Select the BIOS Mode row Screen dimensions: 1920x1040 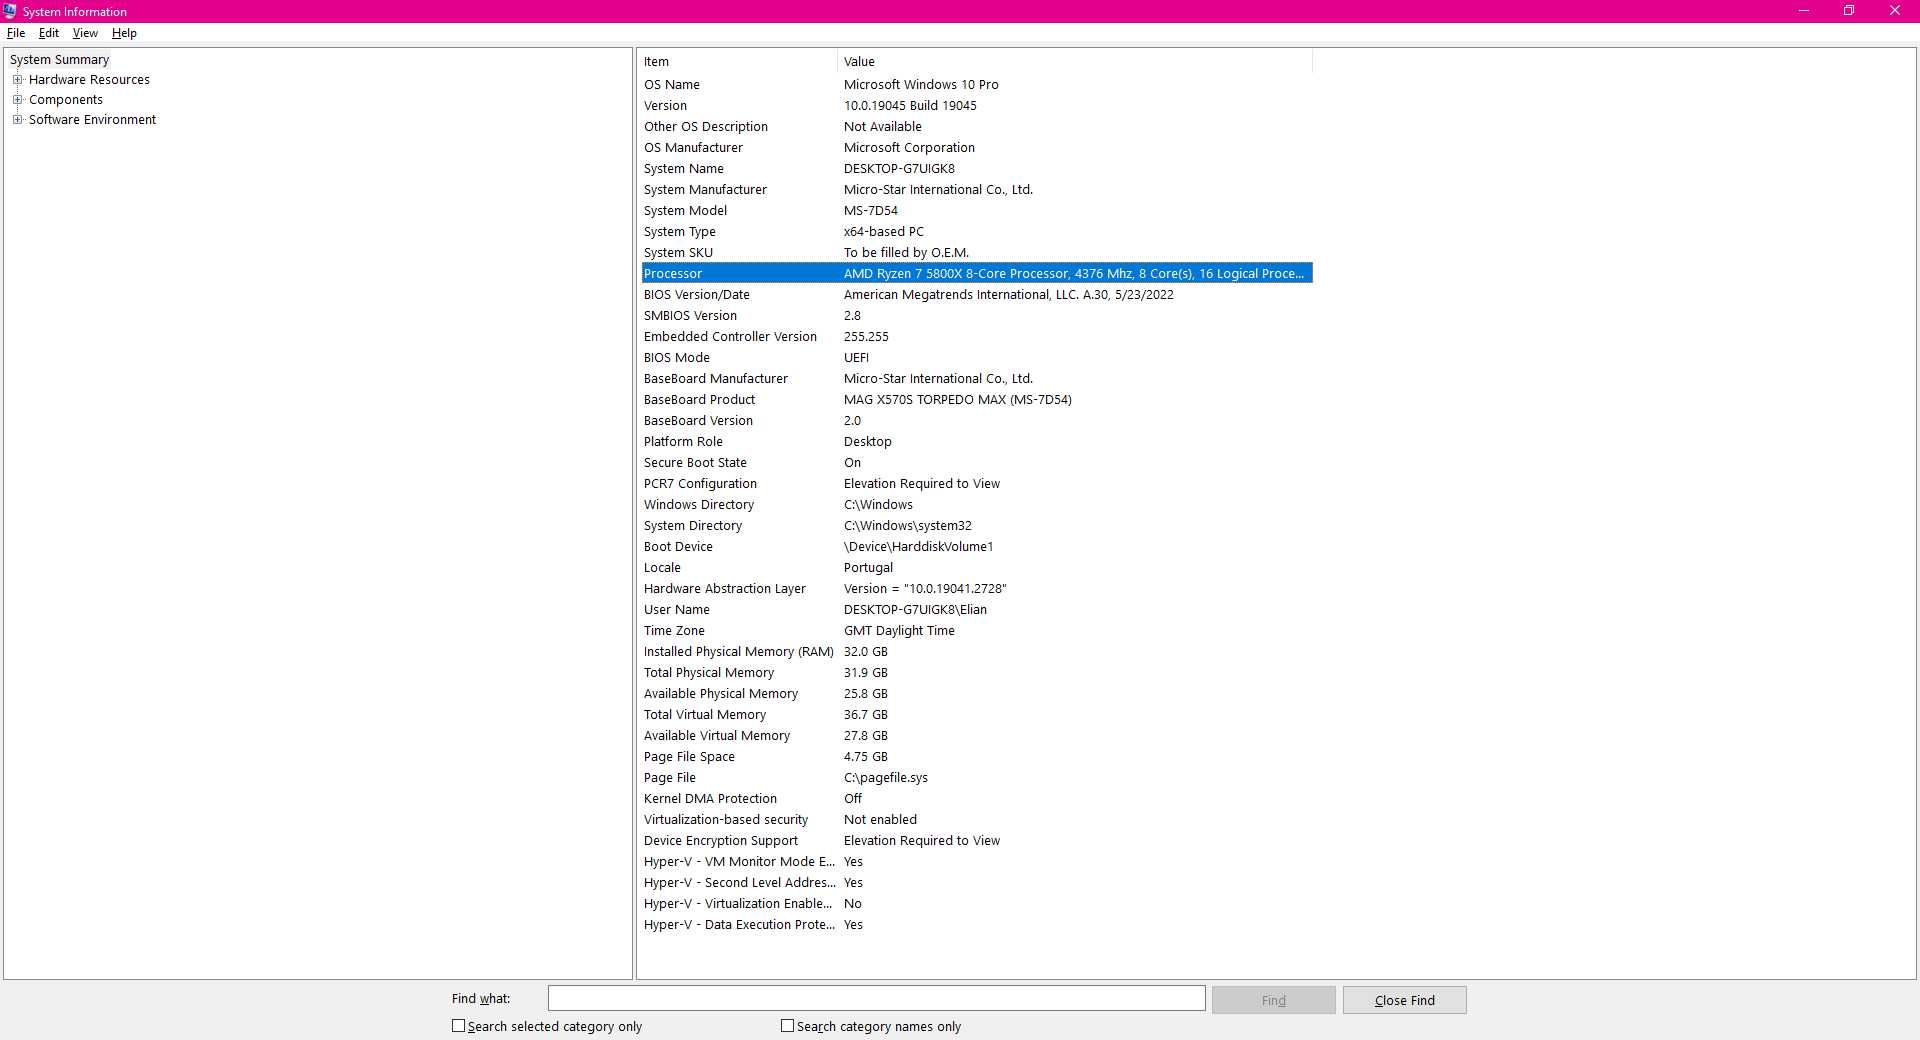pyautogui.click(x=977, y=358)
